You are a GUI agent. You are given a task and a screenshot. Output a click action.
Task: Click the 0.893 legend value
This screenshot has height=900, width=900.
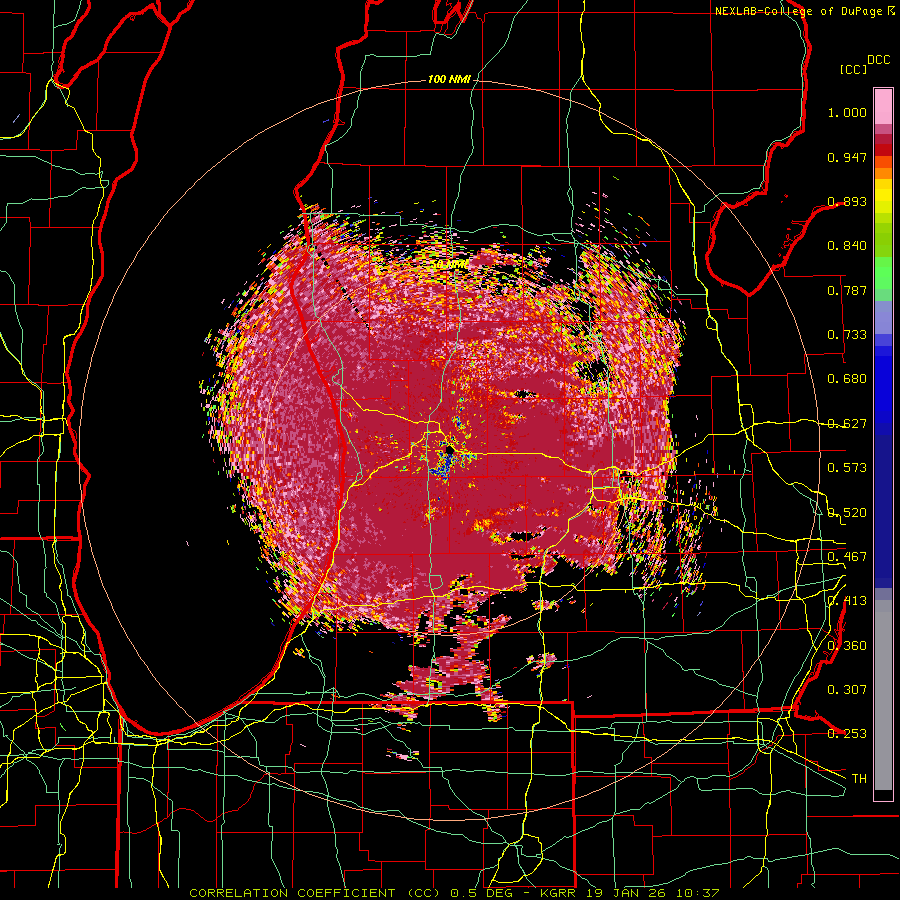click(x=847, y=201)
